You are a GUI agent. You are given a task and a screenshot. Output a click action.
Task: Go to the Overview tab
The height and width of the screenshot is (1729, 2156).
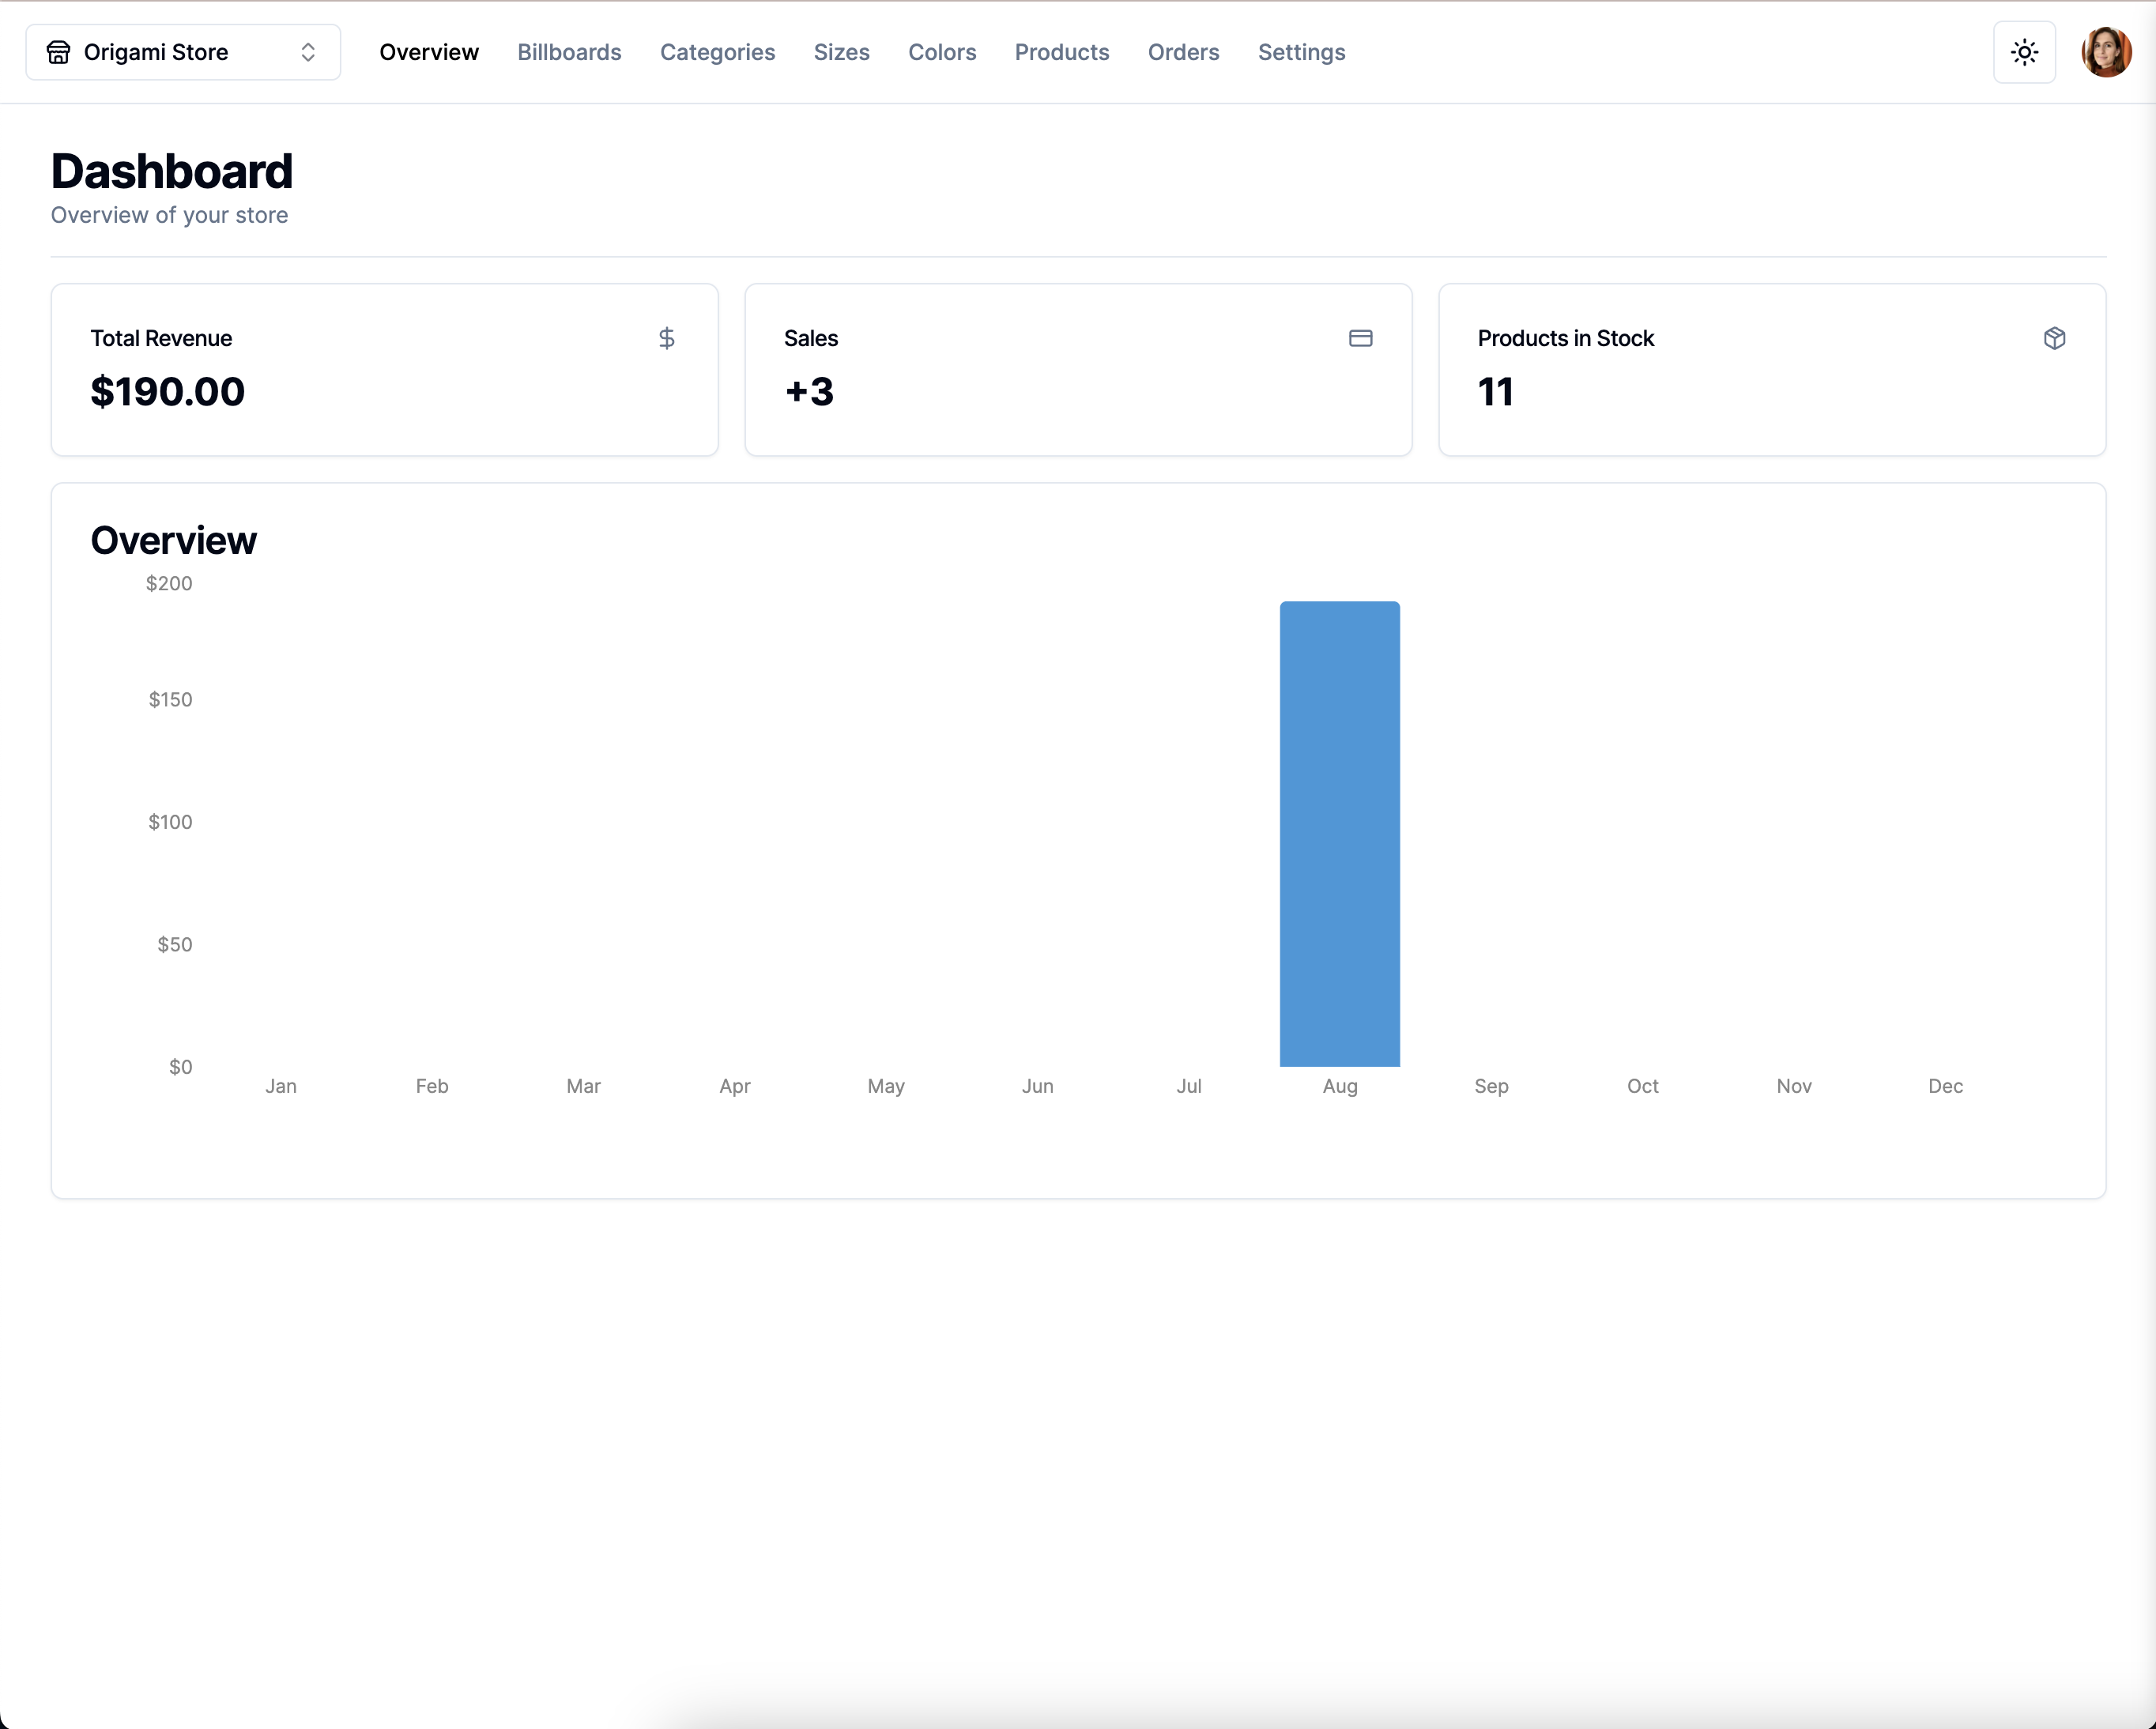429,52
